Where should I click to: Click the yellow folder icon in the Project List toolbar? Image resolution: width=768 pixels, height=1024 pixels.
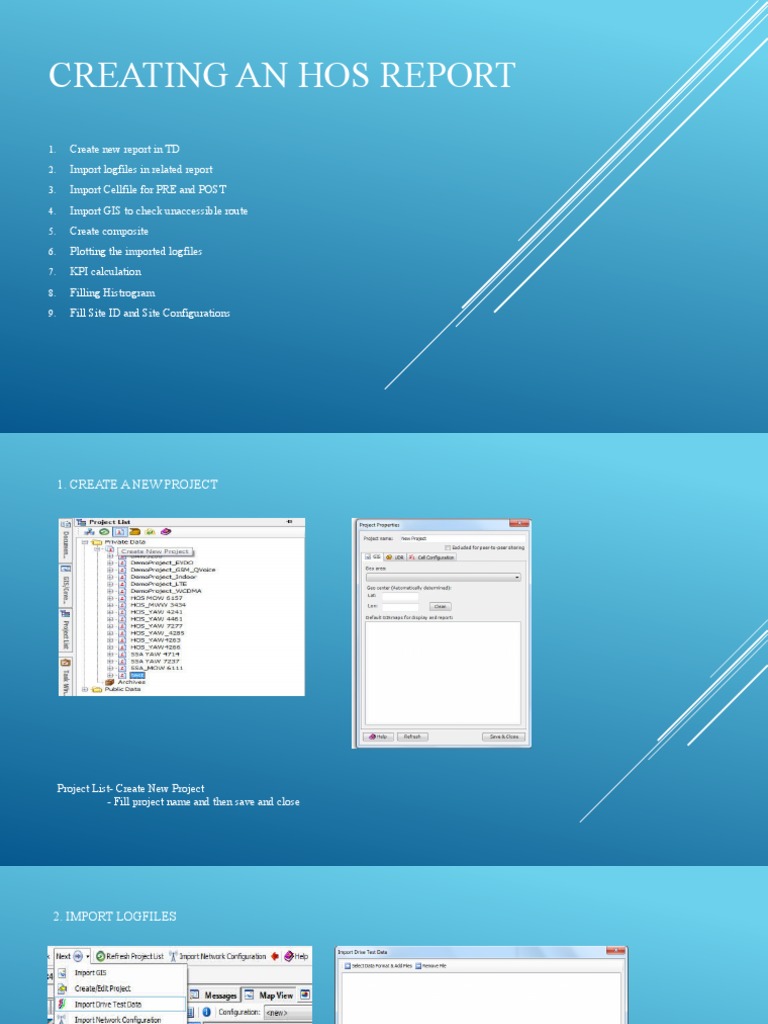point(135,532)
